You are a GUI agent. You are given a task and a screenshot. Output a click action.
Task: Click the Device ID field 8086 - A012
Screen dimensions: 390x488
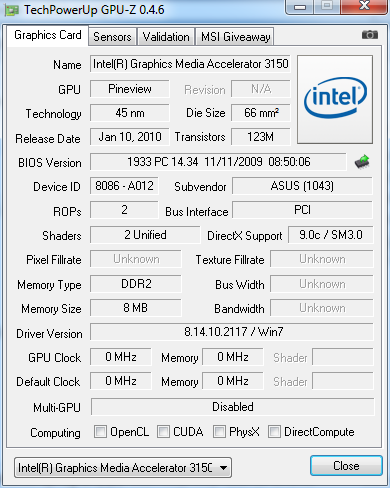pos(124,186)
